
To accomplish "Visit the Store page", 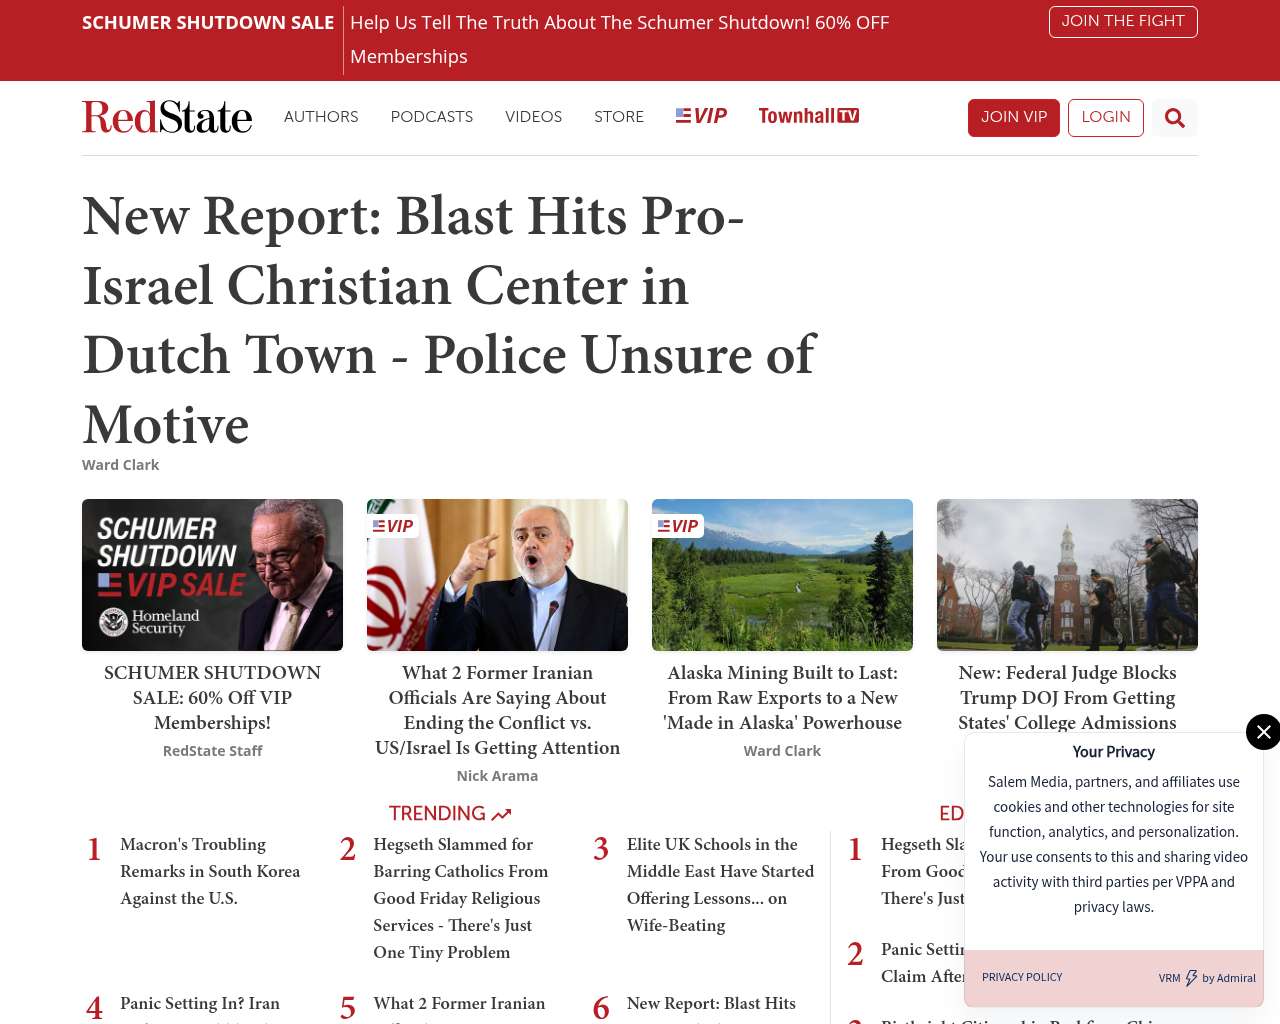I will (x=619, y=117).
